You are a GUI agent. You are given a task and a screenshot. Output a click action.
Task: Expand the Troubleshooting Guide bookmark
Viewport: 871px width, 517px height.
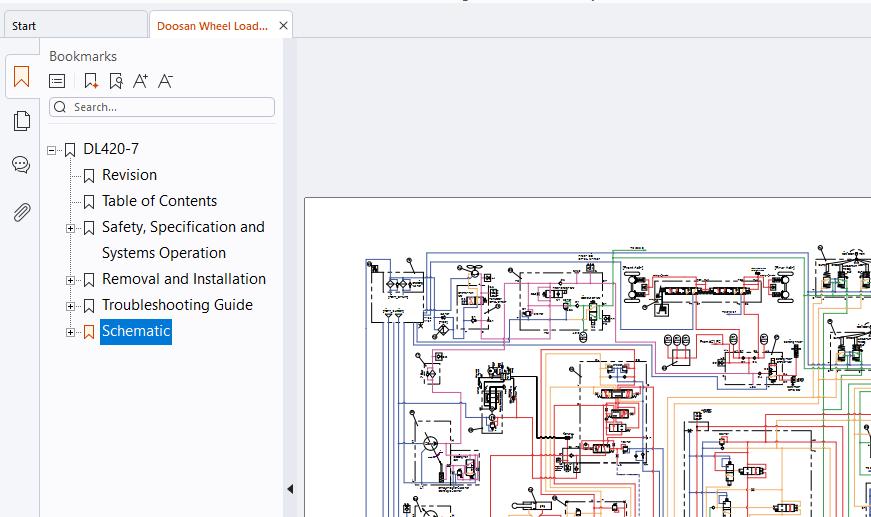tap(71, 307)
